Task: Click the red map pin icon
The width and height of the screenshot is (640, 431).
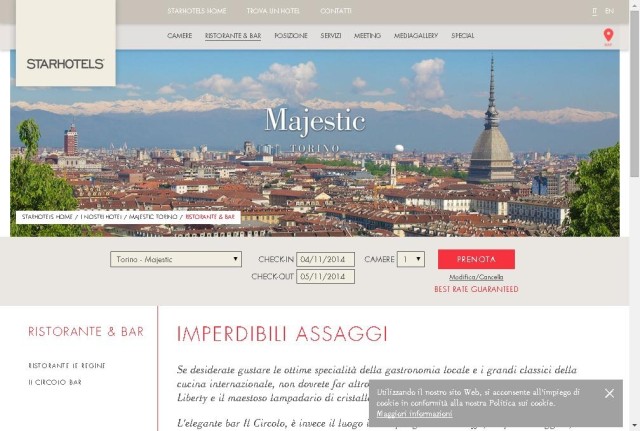Action: click(608, 36)
